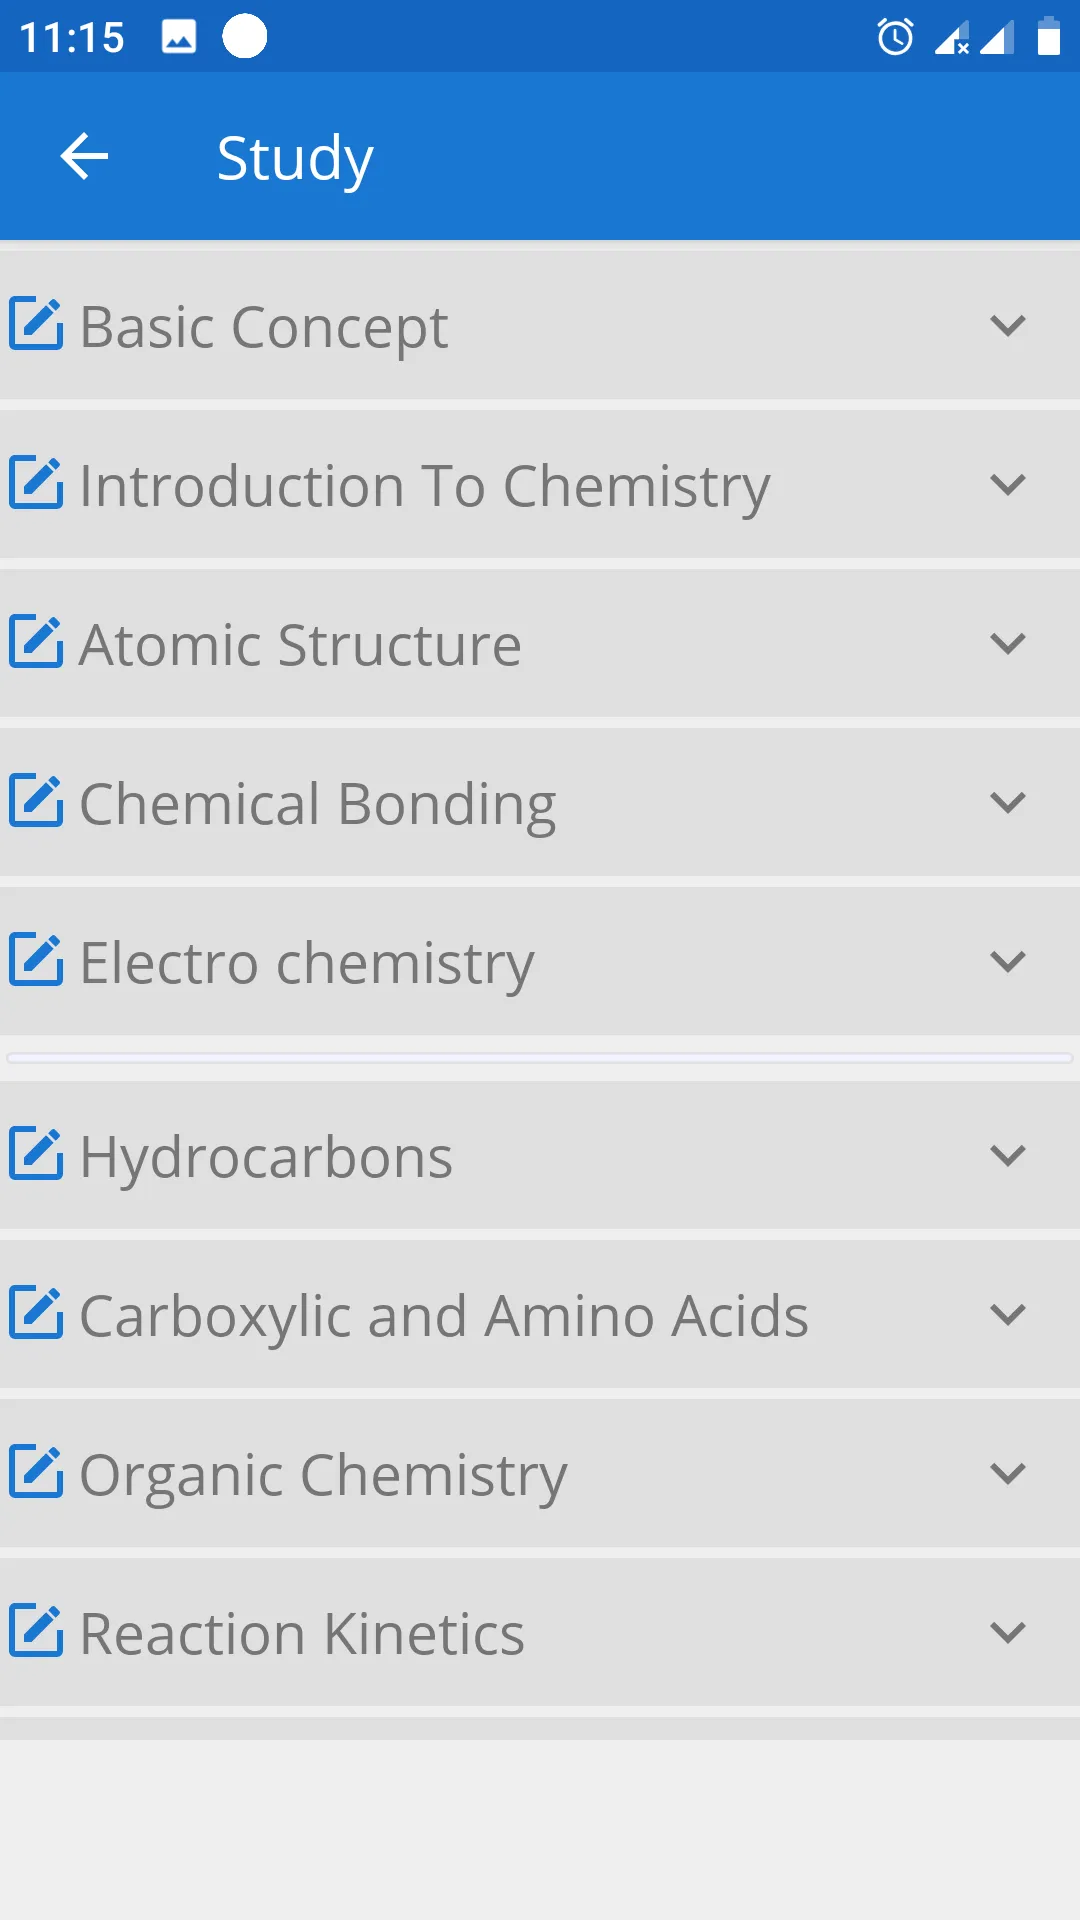1080x1920 pixels.
Task: Expand the Carboxylic and Amino Acids chevron
Action: coord(1007,1314)
